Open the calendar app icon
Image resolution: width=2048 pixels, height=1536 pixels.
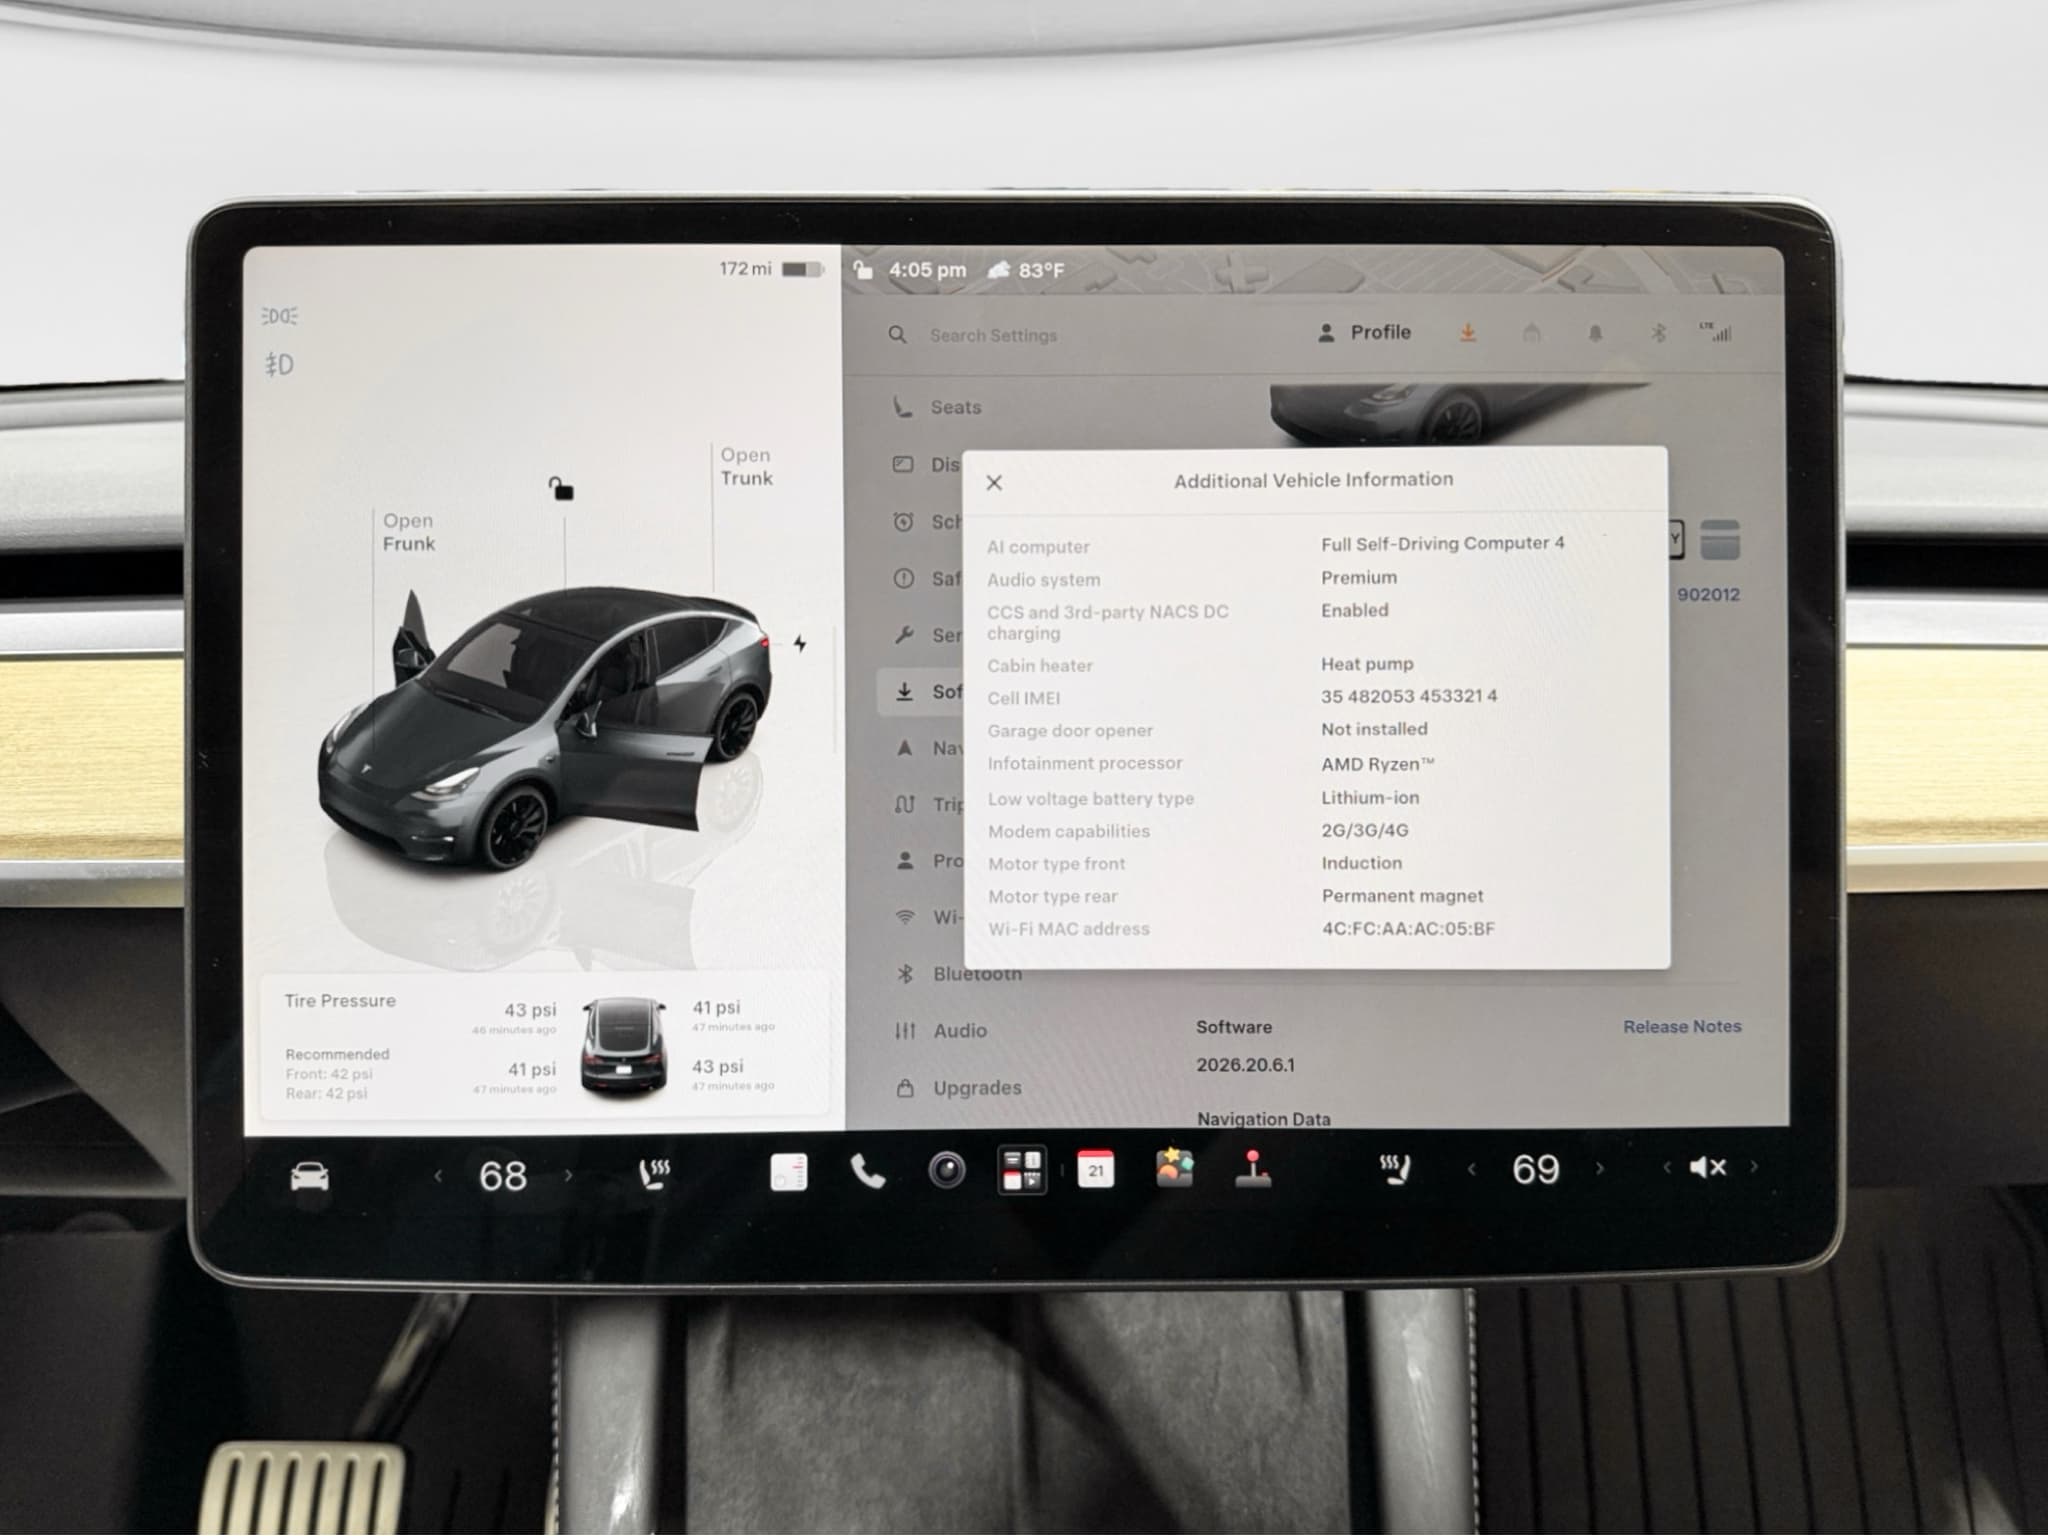(1096, 1169)
